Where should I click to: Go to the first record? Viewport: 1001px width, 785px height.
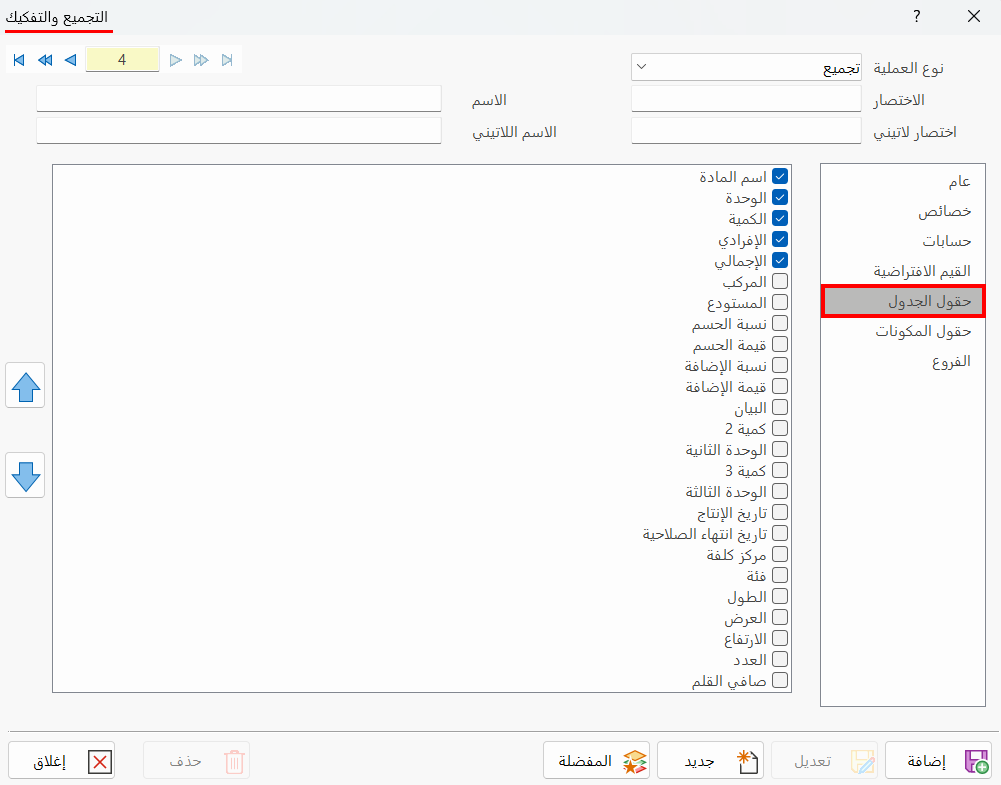[x=19, y=60]
